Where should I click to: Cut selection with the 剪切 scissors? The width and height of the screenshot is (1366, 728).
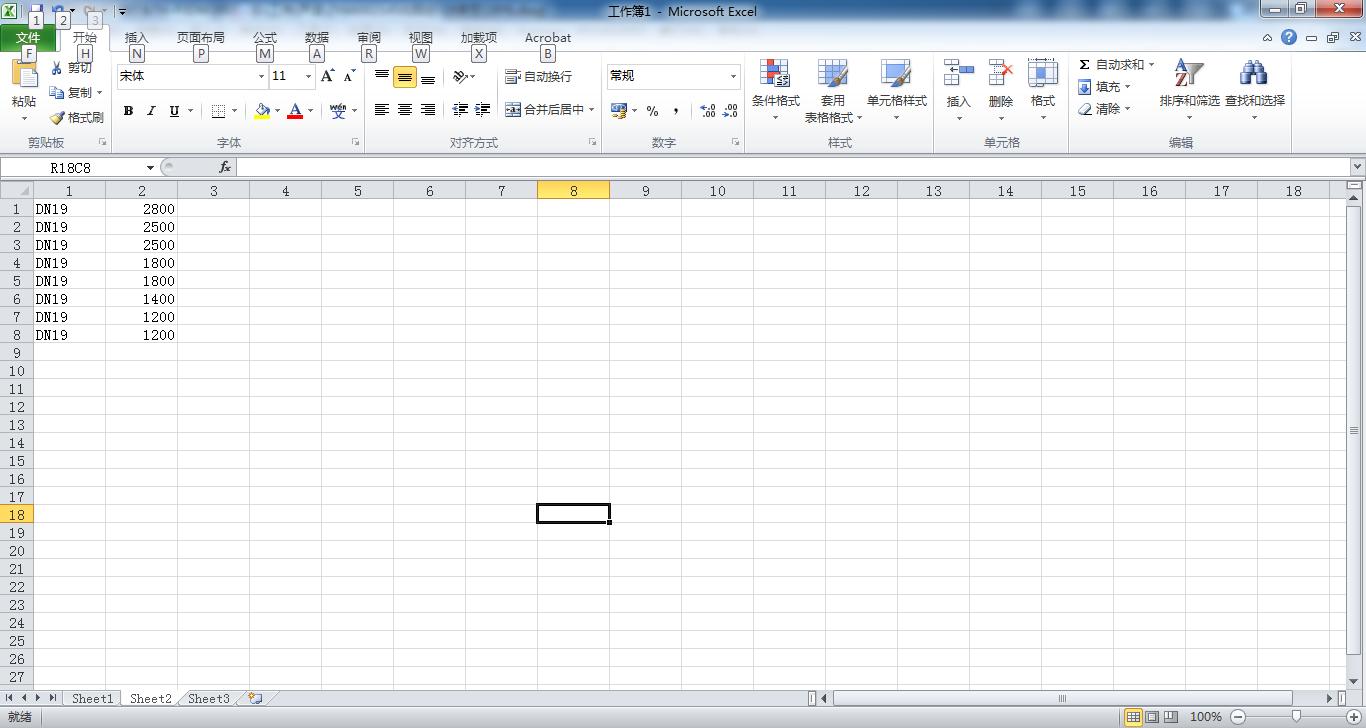coord(72,68)
